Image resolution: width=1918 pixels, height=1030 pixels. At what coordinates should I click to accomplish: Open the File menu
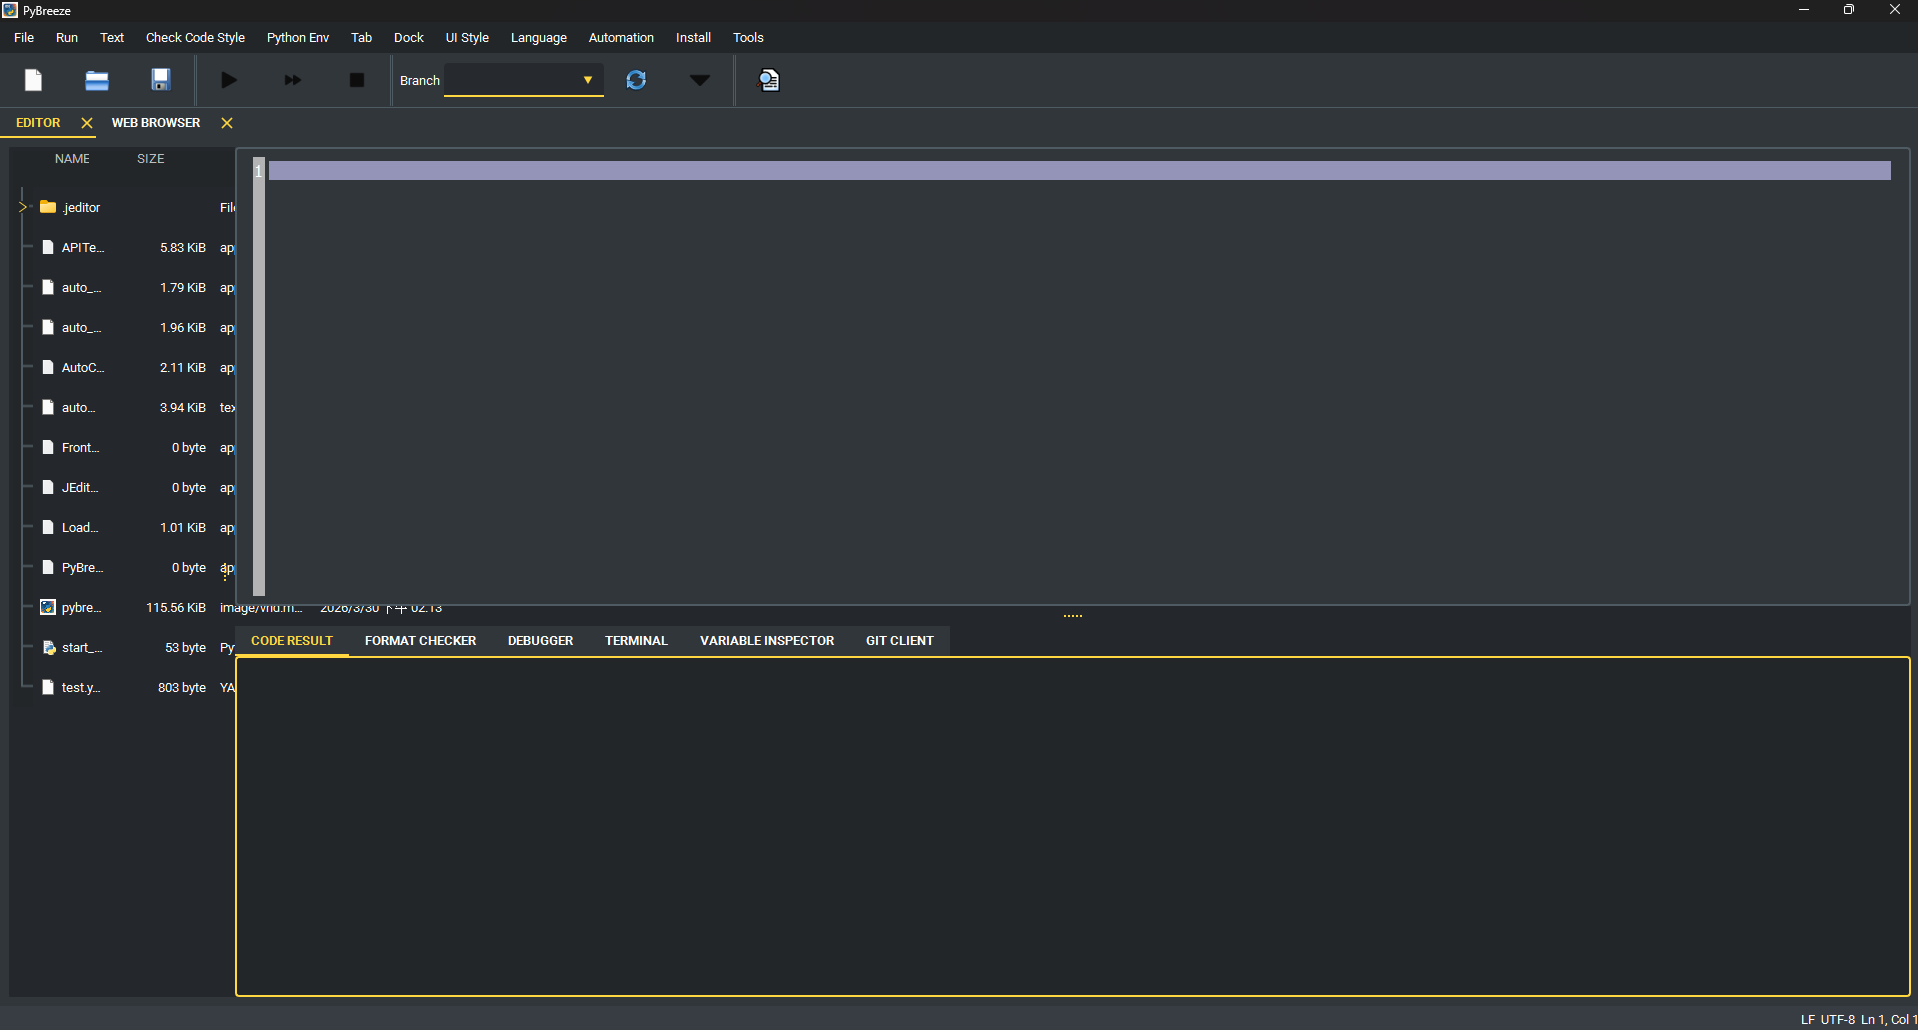[x=24, y=38]
